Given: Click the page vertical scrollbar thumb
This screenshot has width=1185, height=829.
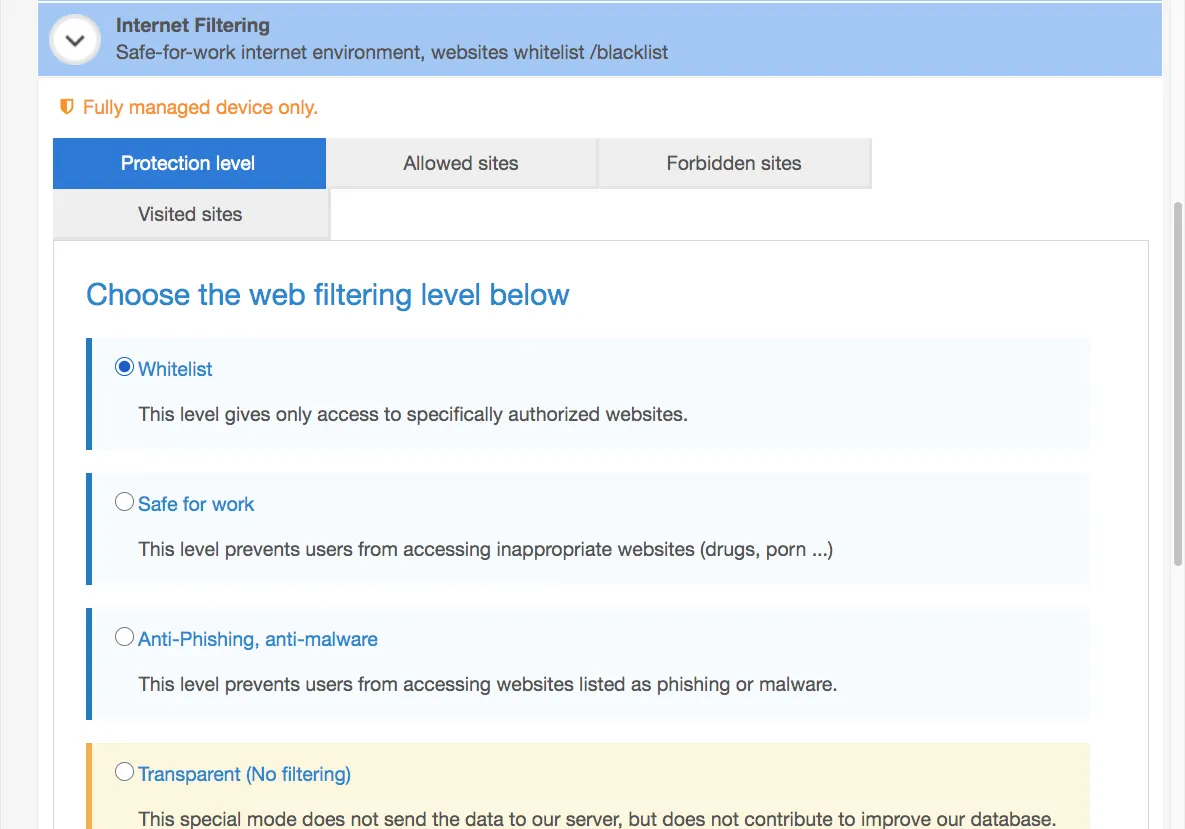Looking at the screenshot, I should point(1177,383).
